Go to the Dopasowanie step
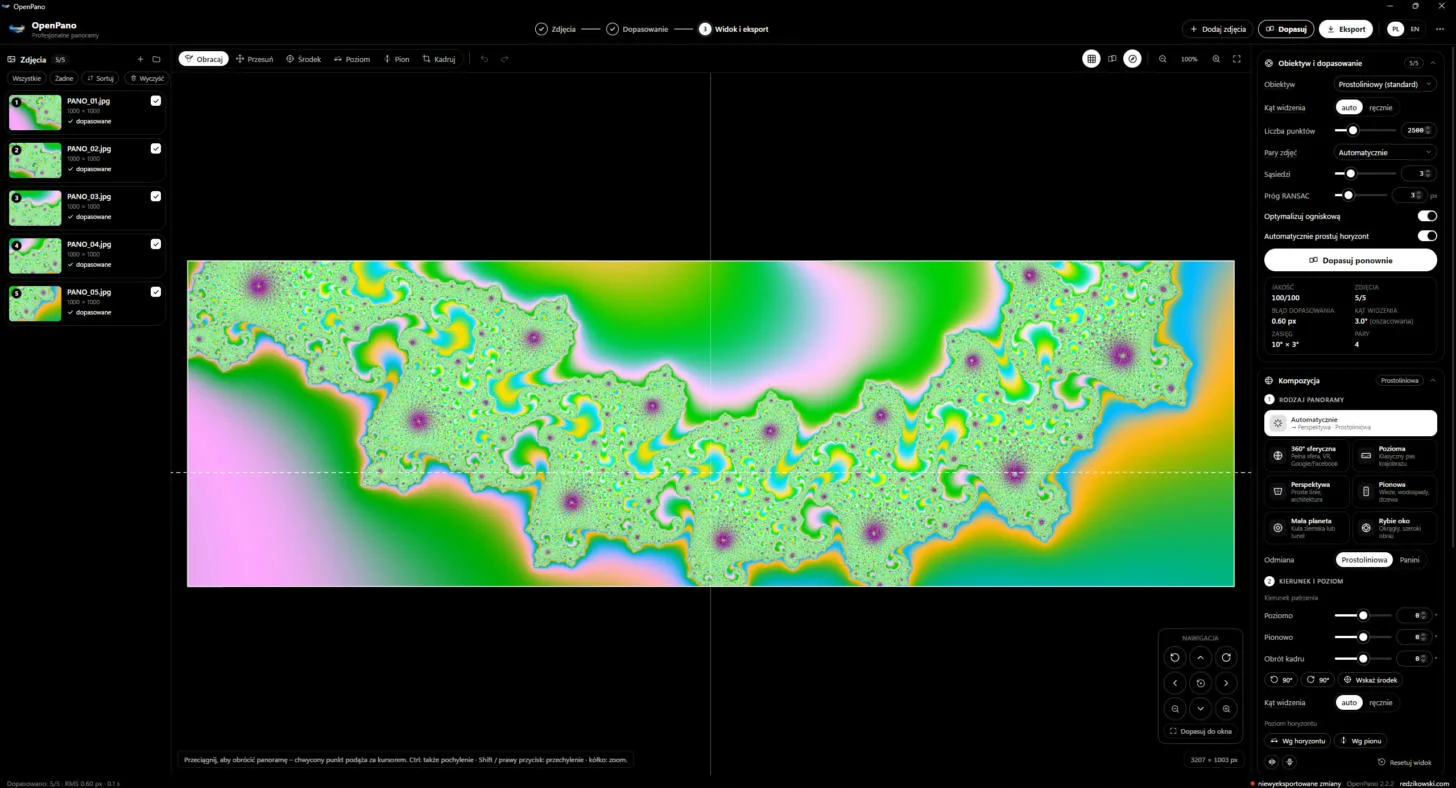Viewport: 1456px width, 788px height. tap(637, 29)
